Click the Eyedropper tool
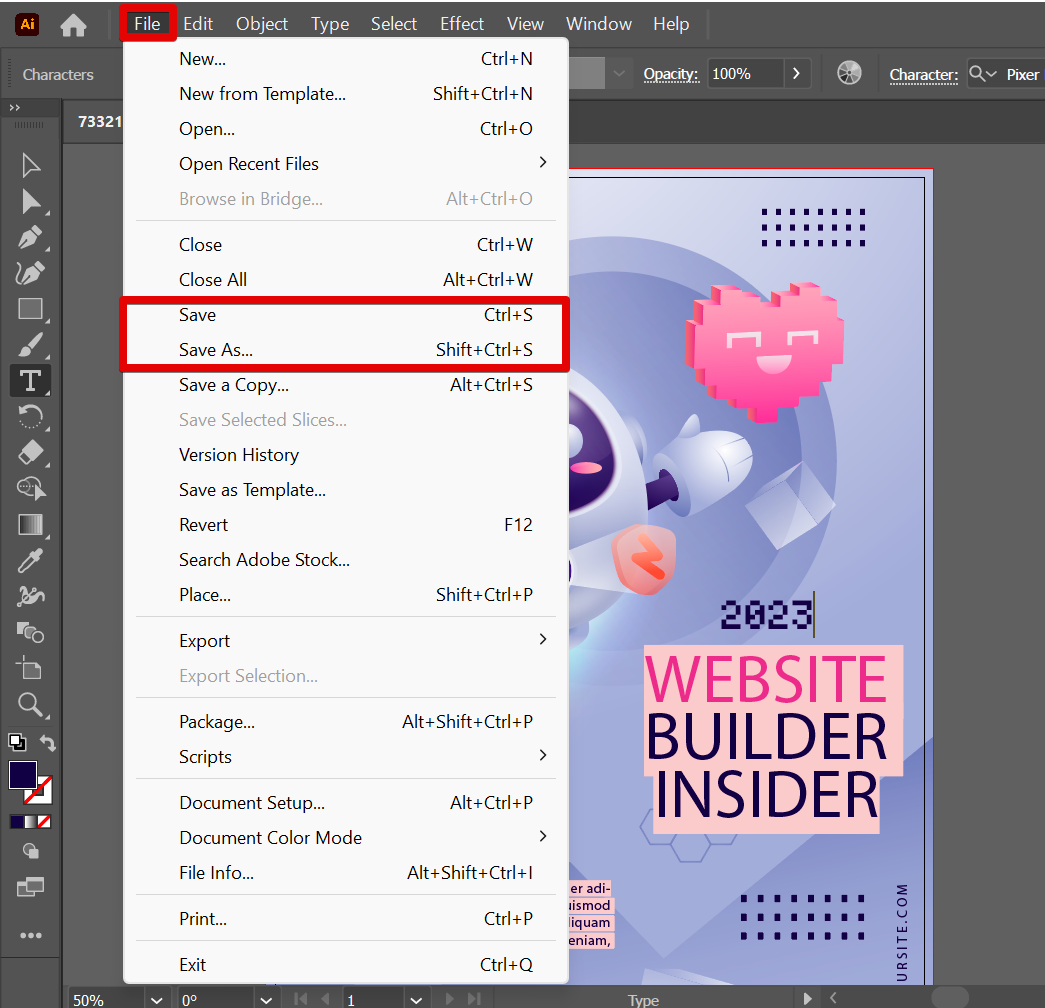The image size is (1045, 1008). click(x=30, y=560)
